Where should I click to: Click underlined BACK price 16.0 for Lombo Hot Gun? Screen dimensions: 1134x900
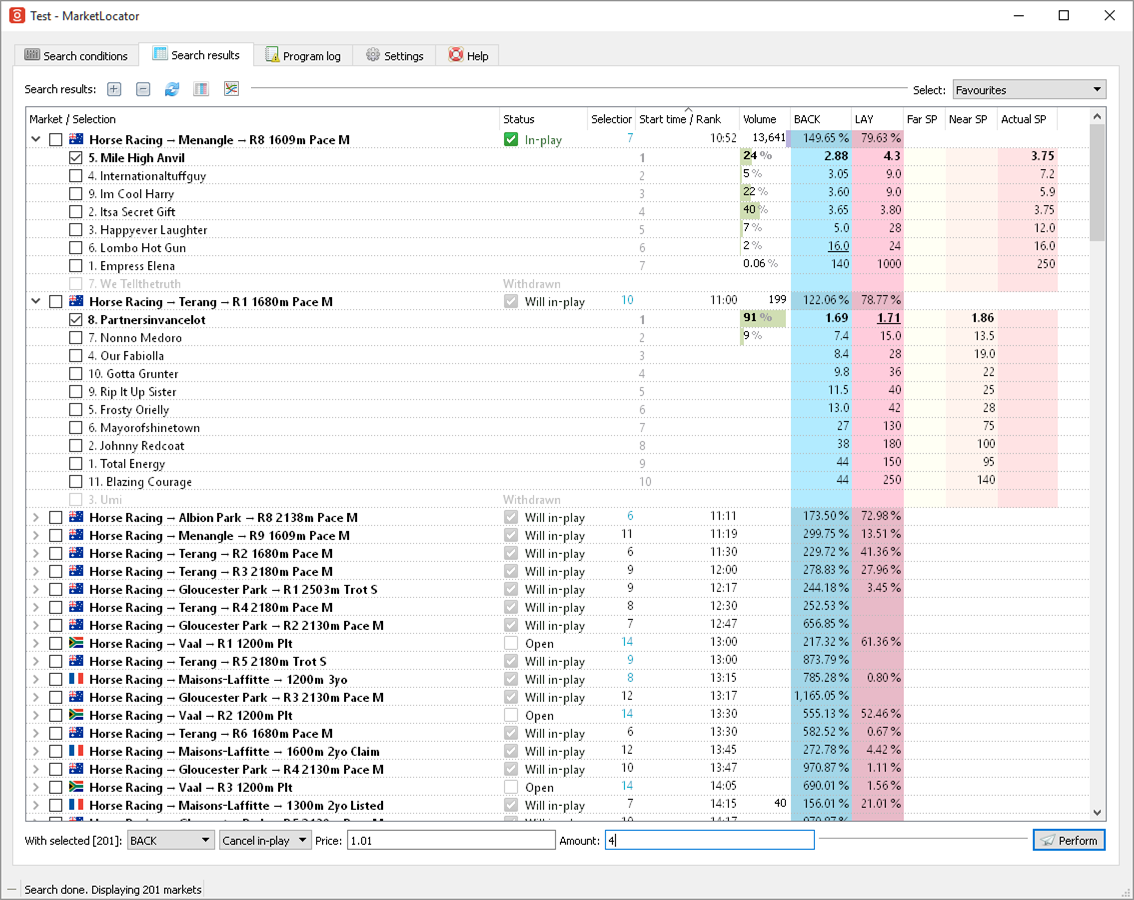click(838, 246)
